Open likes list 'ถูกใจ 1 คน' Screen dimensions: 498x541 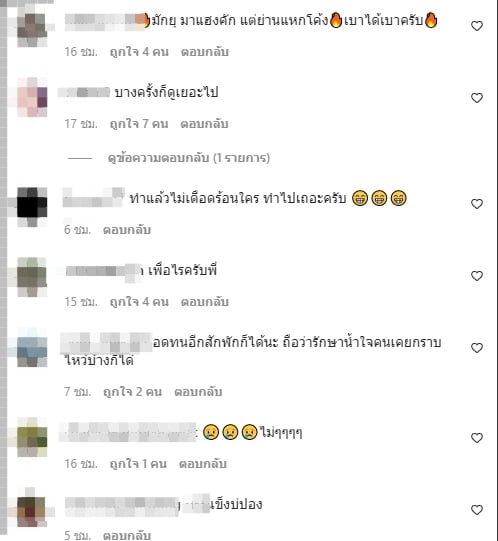tap(138, 464)
